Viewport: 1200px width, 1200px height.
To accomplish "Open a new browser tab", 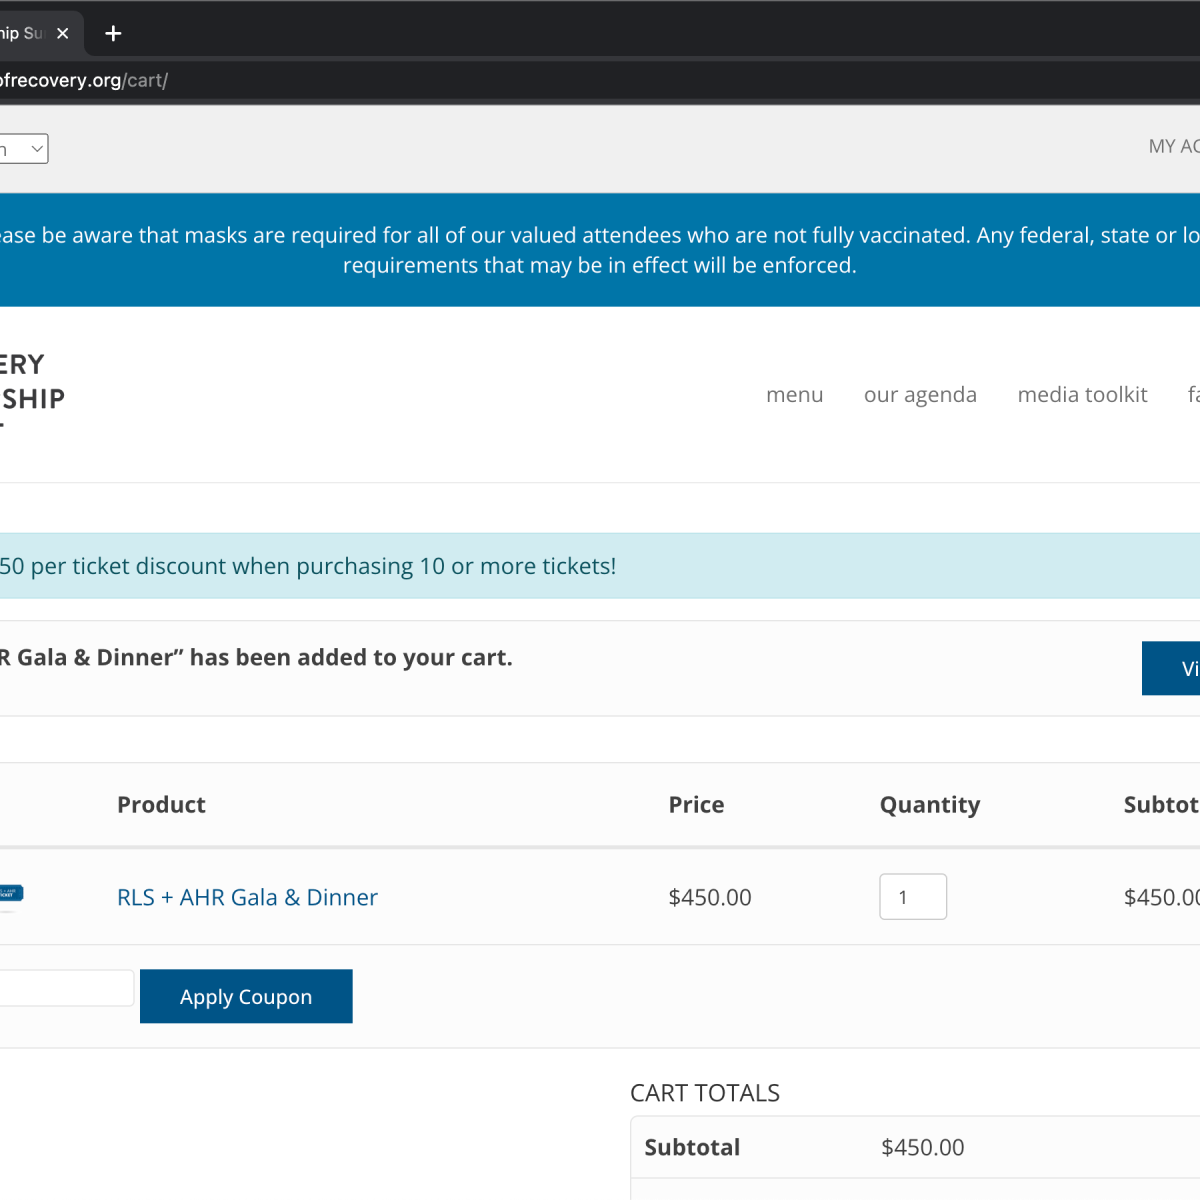I will click(113, 33).
